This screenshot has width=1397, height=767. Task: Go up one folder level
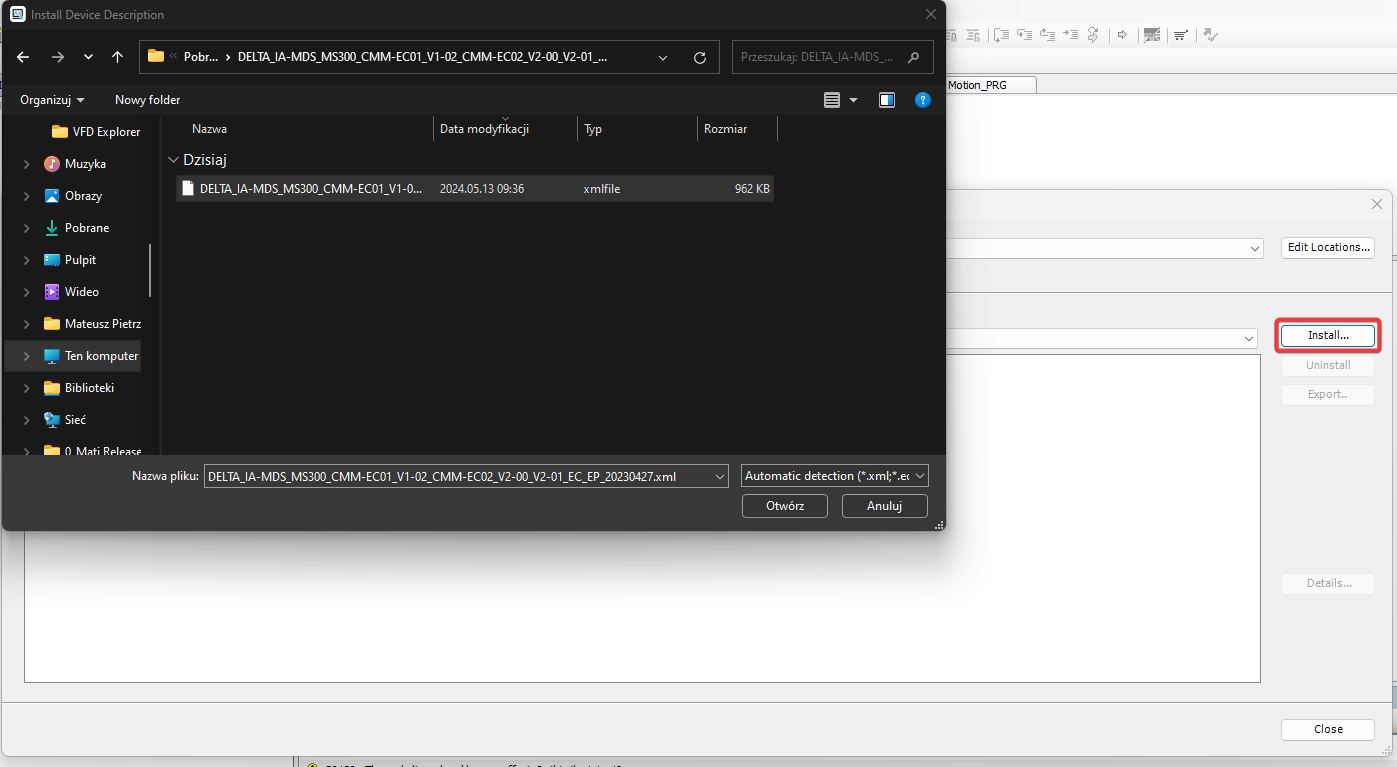pos(117,57)
